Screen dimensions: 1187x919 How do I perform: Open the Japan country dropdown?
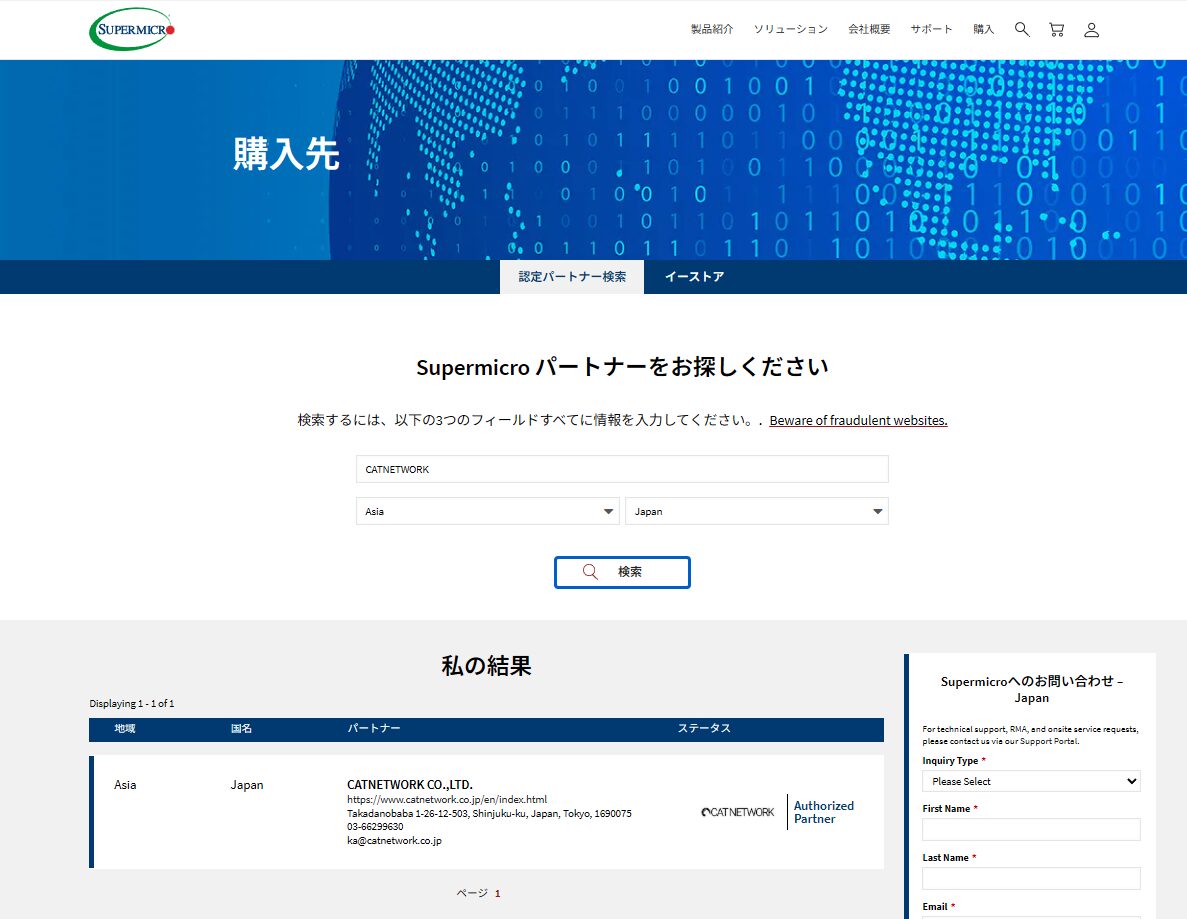pos(756,510)
